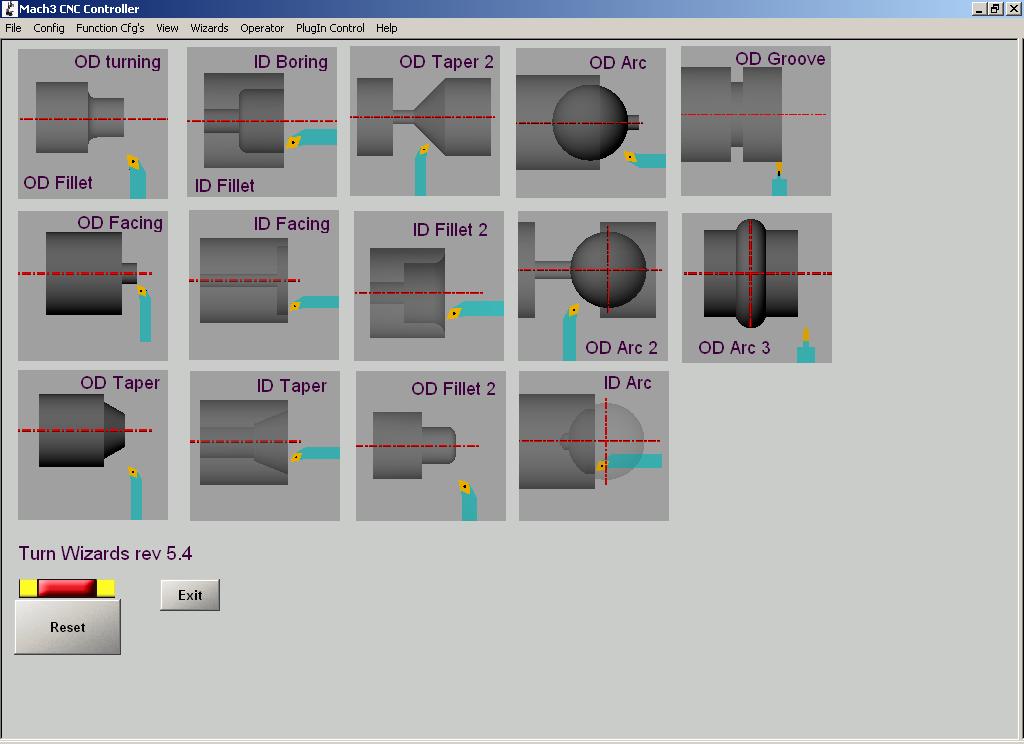Open the OD Taper wizard
This screenshot has width=1024, height=744.
point(93,445)
